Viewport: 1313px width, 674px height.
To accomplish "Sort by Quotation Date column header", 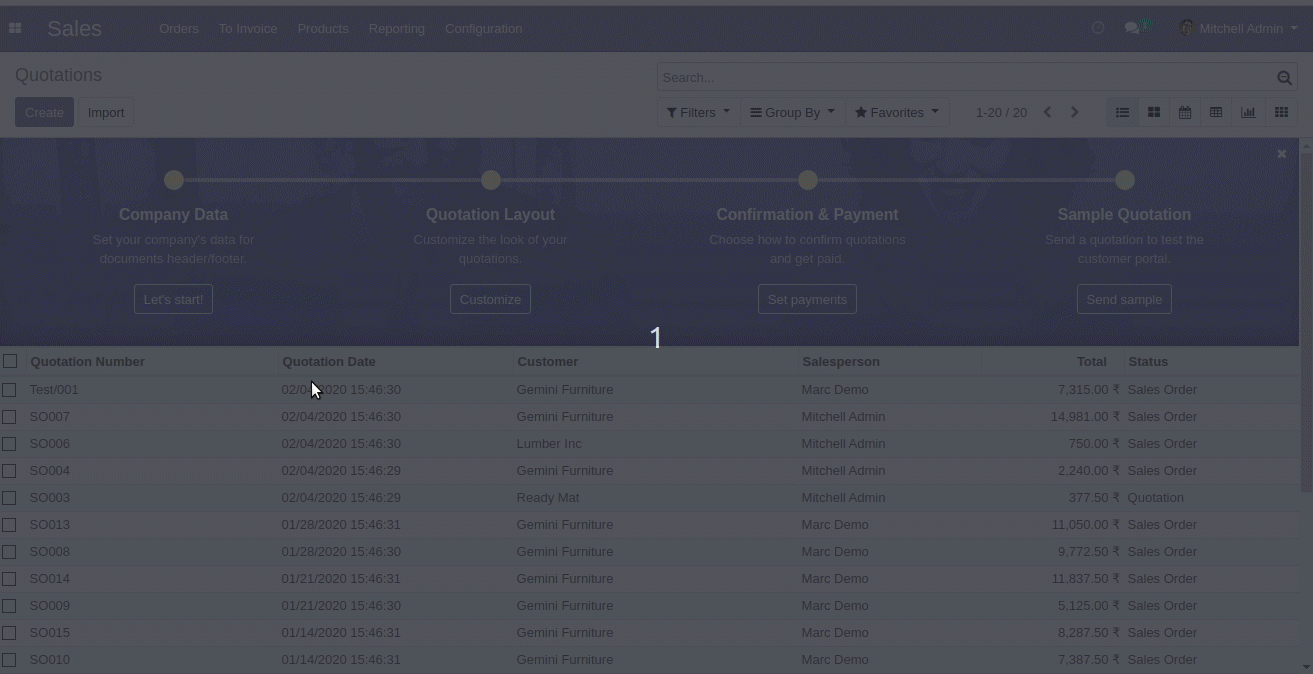I will (329, 361).
